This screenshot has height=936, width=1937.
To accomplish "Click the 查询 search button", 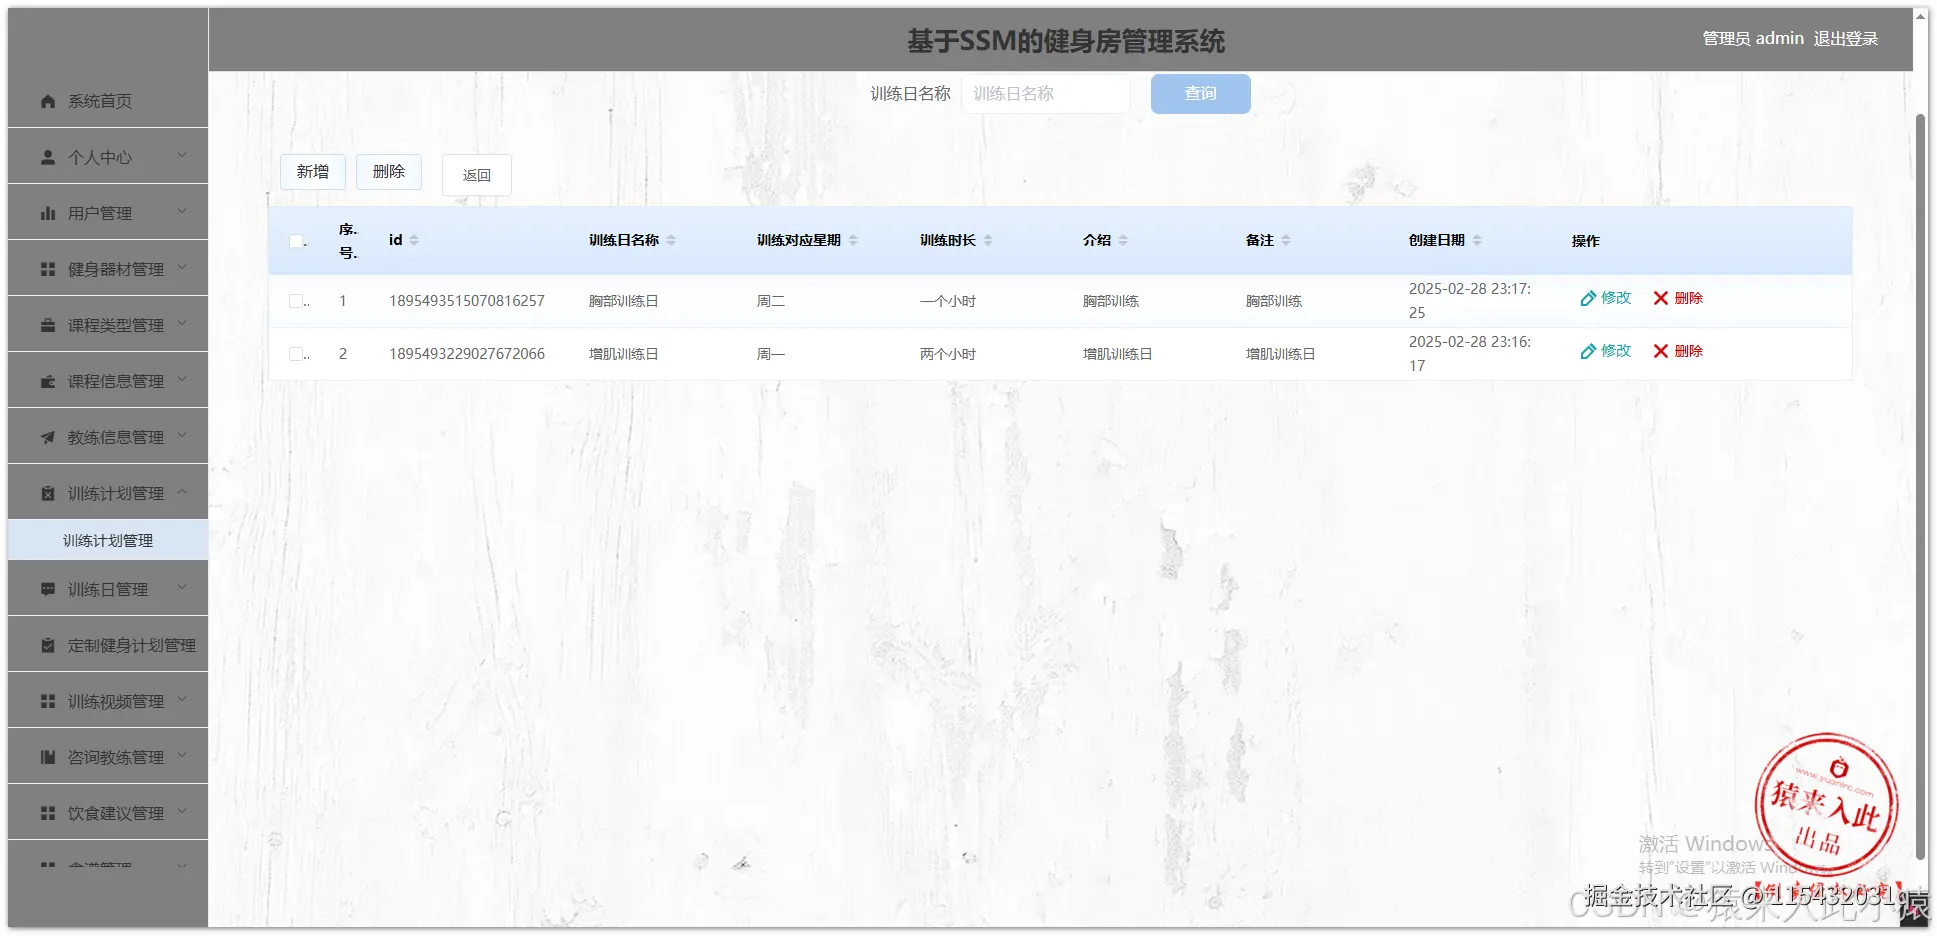I will pyautogui.click(x=1200, y=93).
